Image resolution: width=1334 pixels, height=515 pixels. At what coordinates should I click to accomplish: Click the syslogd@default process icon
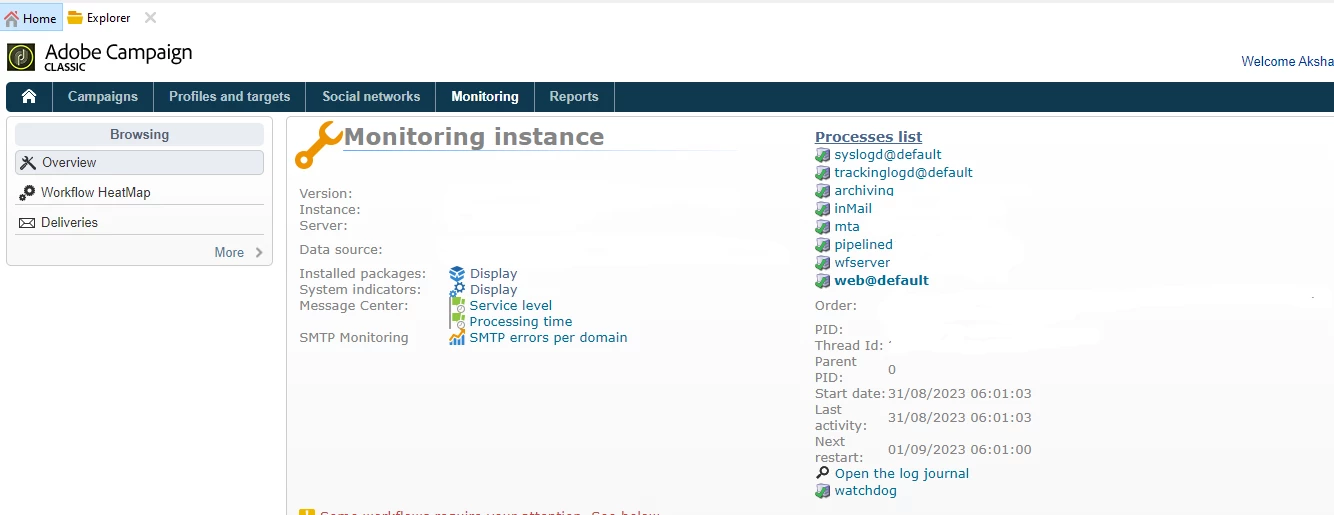pyautogui.click(x=823, y=155)
